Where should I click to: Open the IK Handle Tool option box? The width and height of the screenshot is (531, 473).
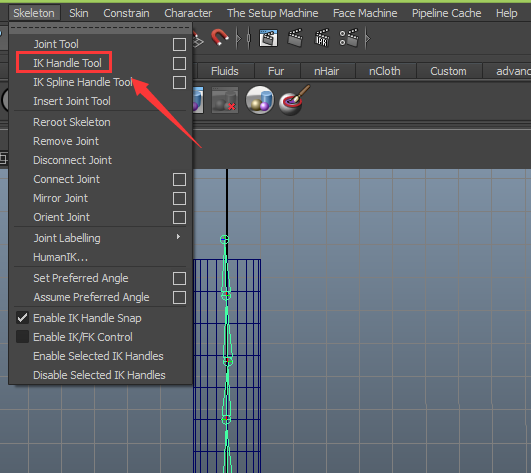coord(179,63)
